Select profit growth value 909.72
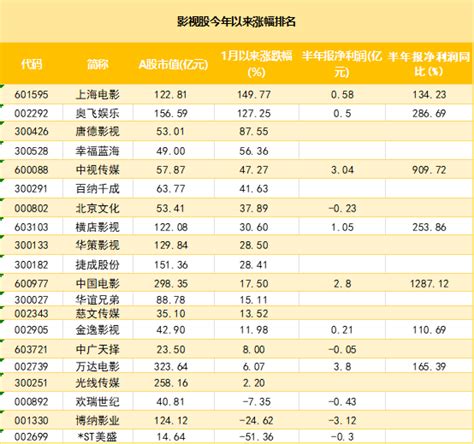 pos(429,170)
